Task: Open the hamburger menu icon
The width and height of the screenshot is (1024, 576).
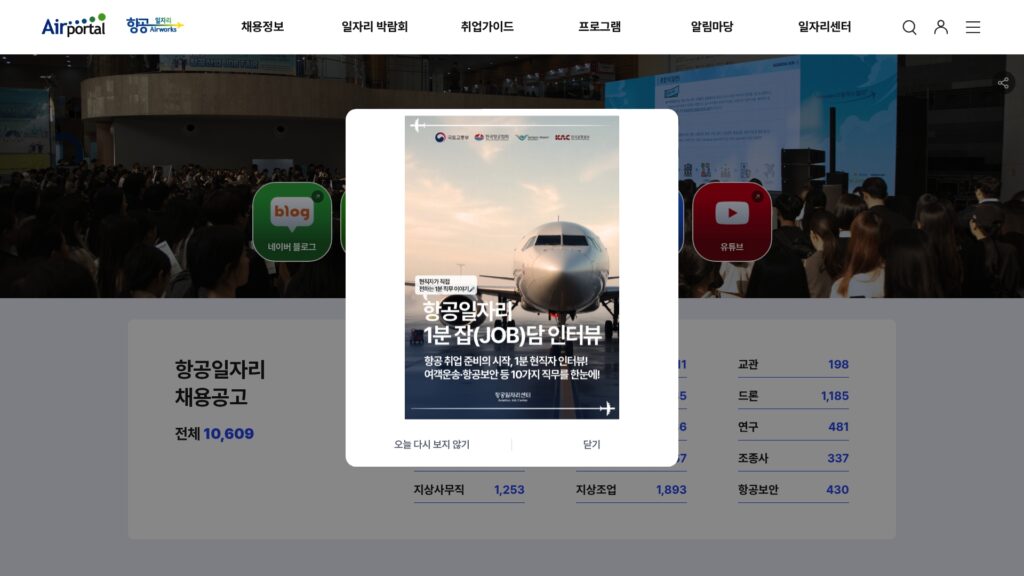Action: 973,27
